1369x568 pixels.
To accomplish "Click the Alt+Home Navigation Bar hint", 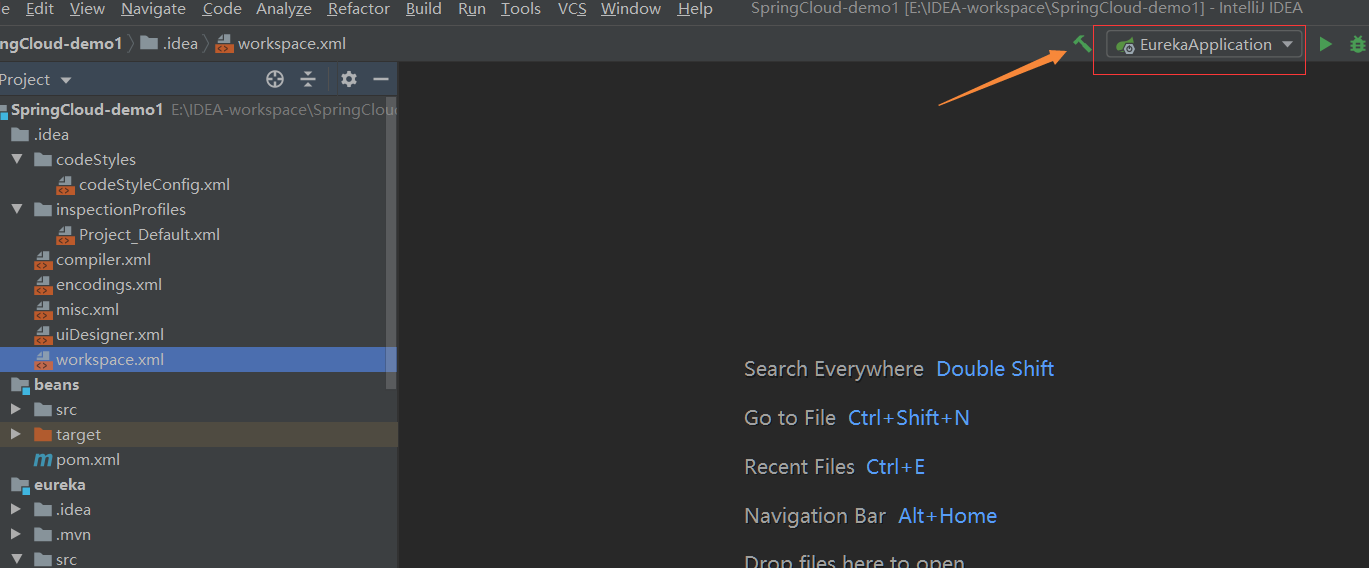I will pyautogui.click(x=948, y=516).
